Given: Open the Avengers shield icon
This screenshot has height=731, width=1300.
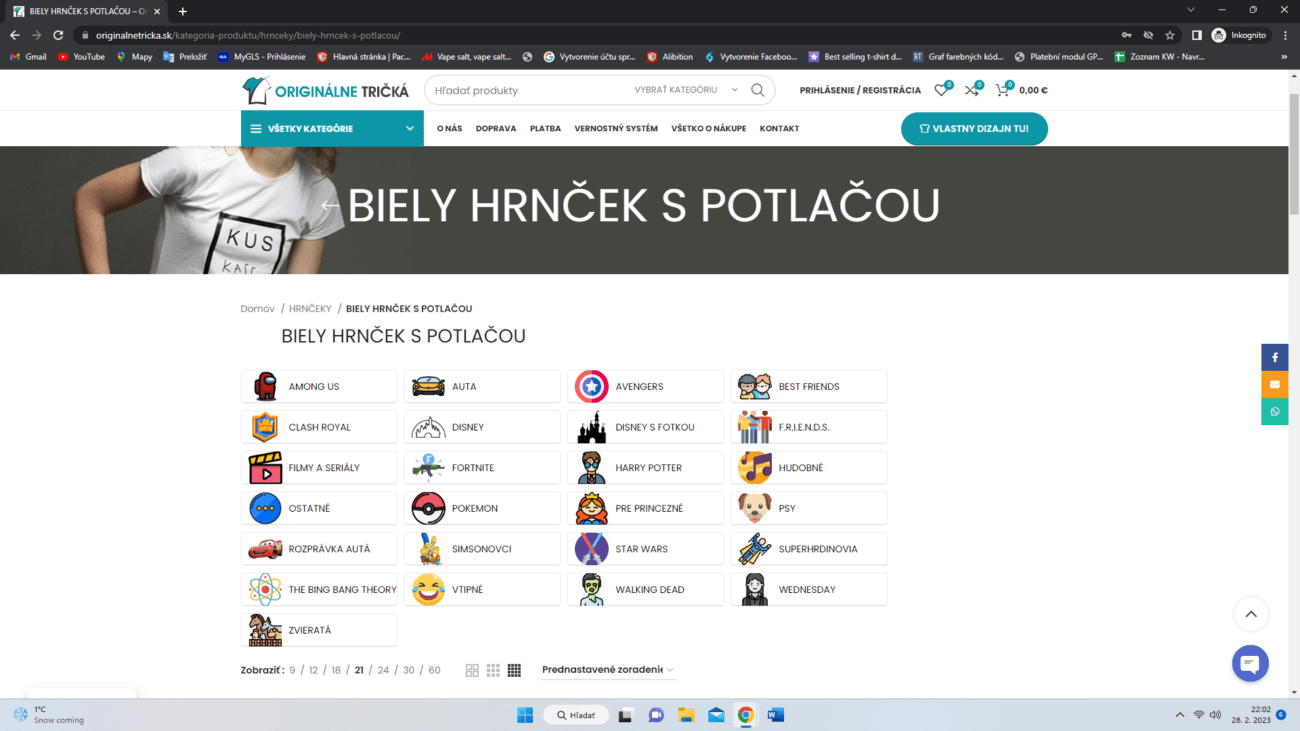Looking at the screenshot, I should click(591, 386).
